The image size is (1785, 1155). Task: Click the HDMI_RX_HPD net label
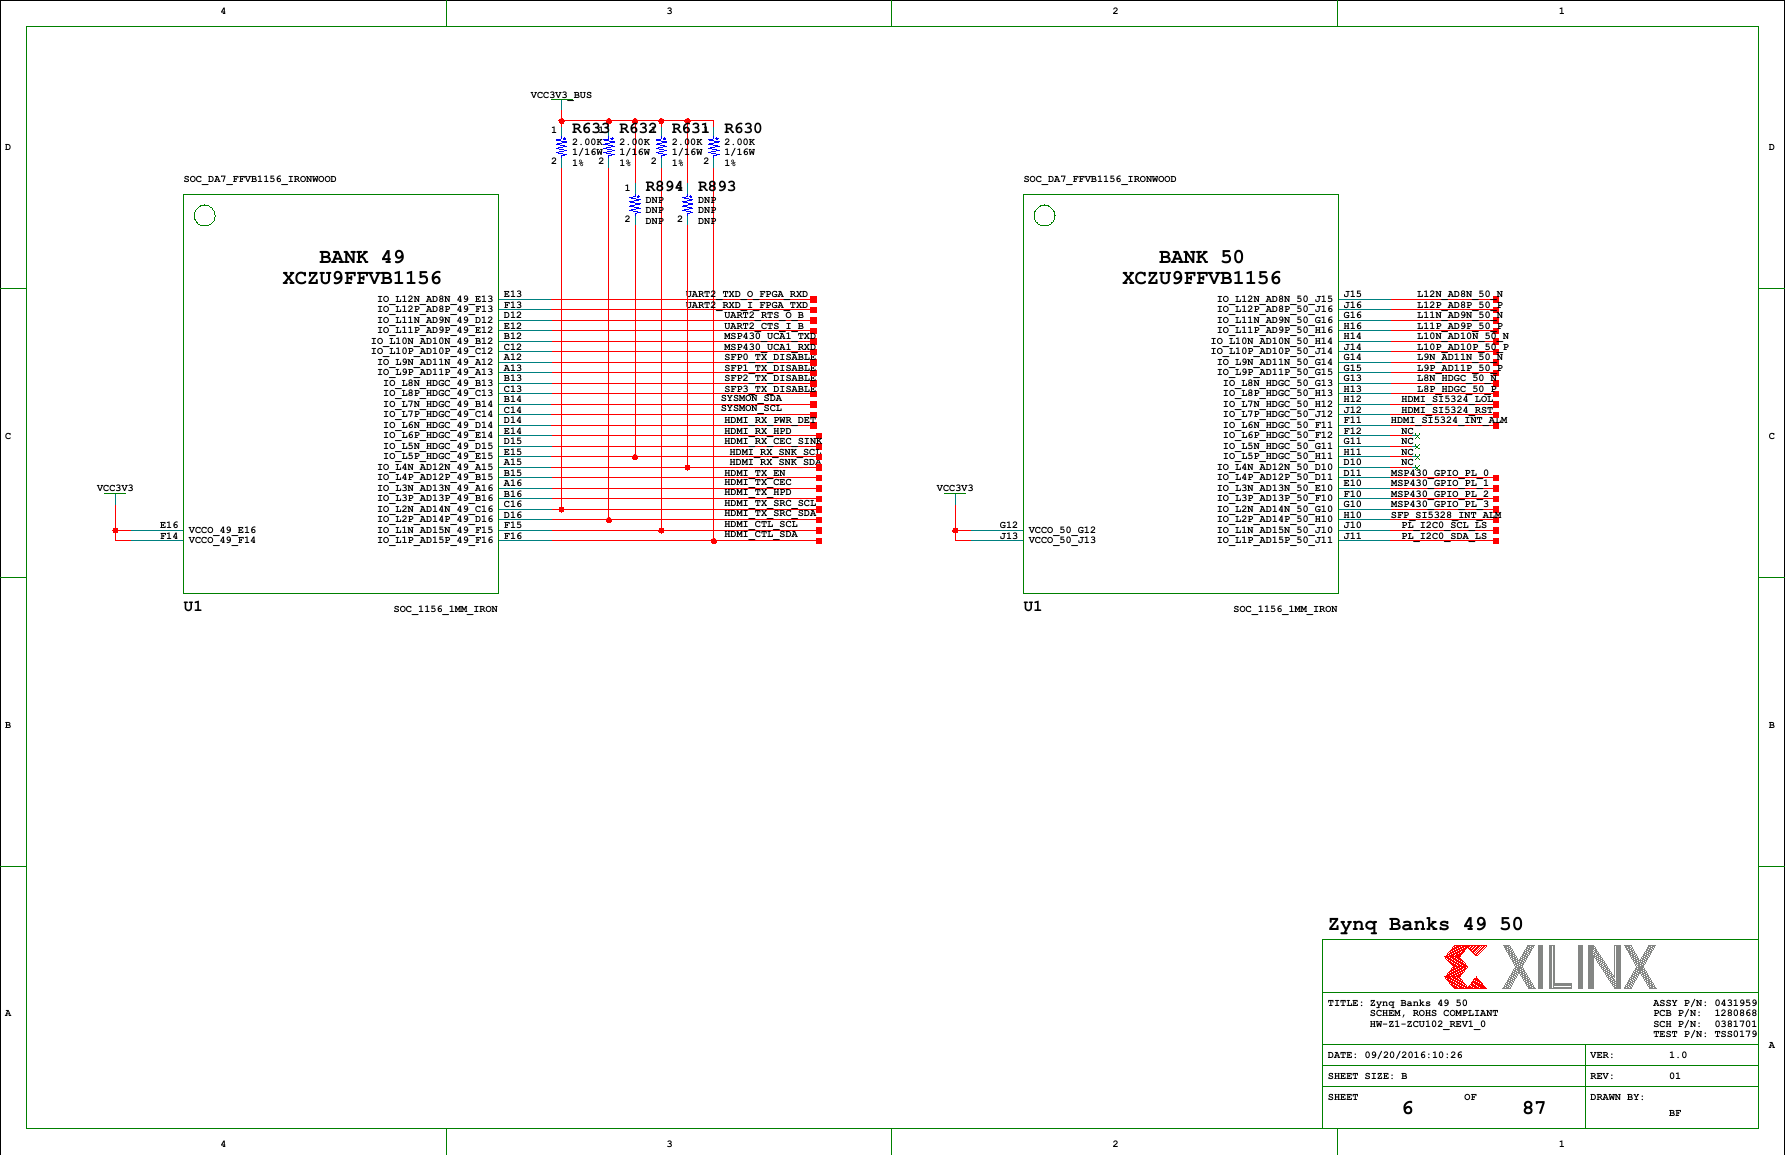point(758,431)
